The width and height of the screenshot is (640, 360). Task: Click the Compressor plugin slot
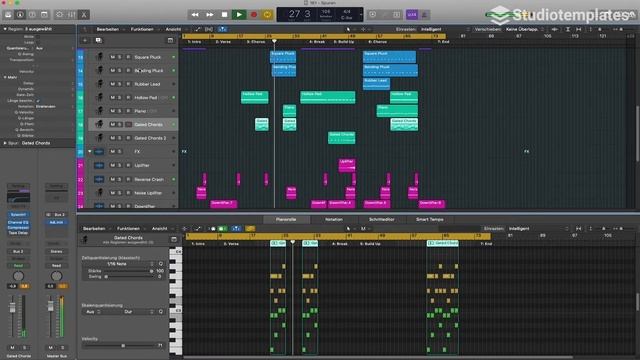coord(18,227)
